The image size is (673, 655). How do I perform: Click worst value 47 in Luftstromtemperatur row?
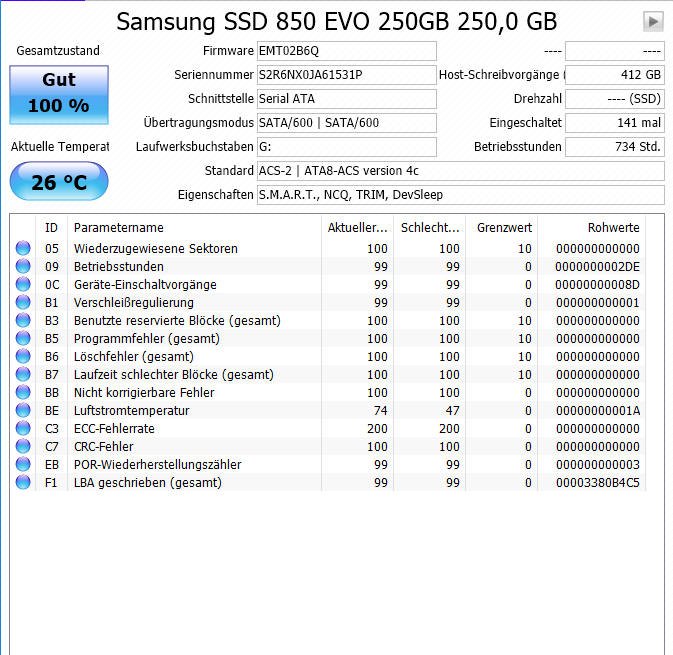click(452, 411)
